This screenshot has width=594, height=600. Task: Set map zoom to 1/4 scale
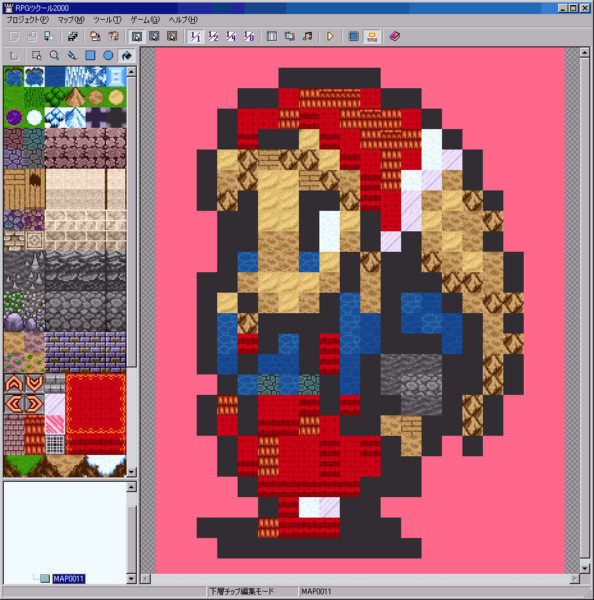(231, 36)
